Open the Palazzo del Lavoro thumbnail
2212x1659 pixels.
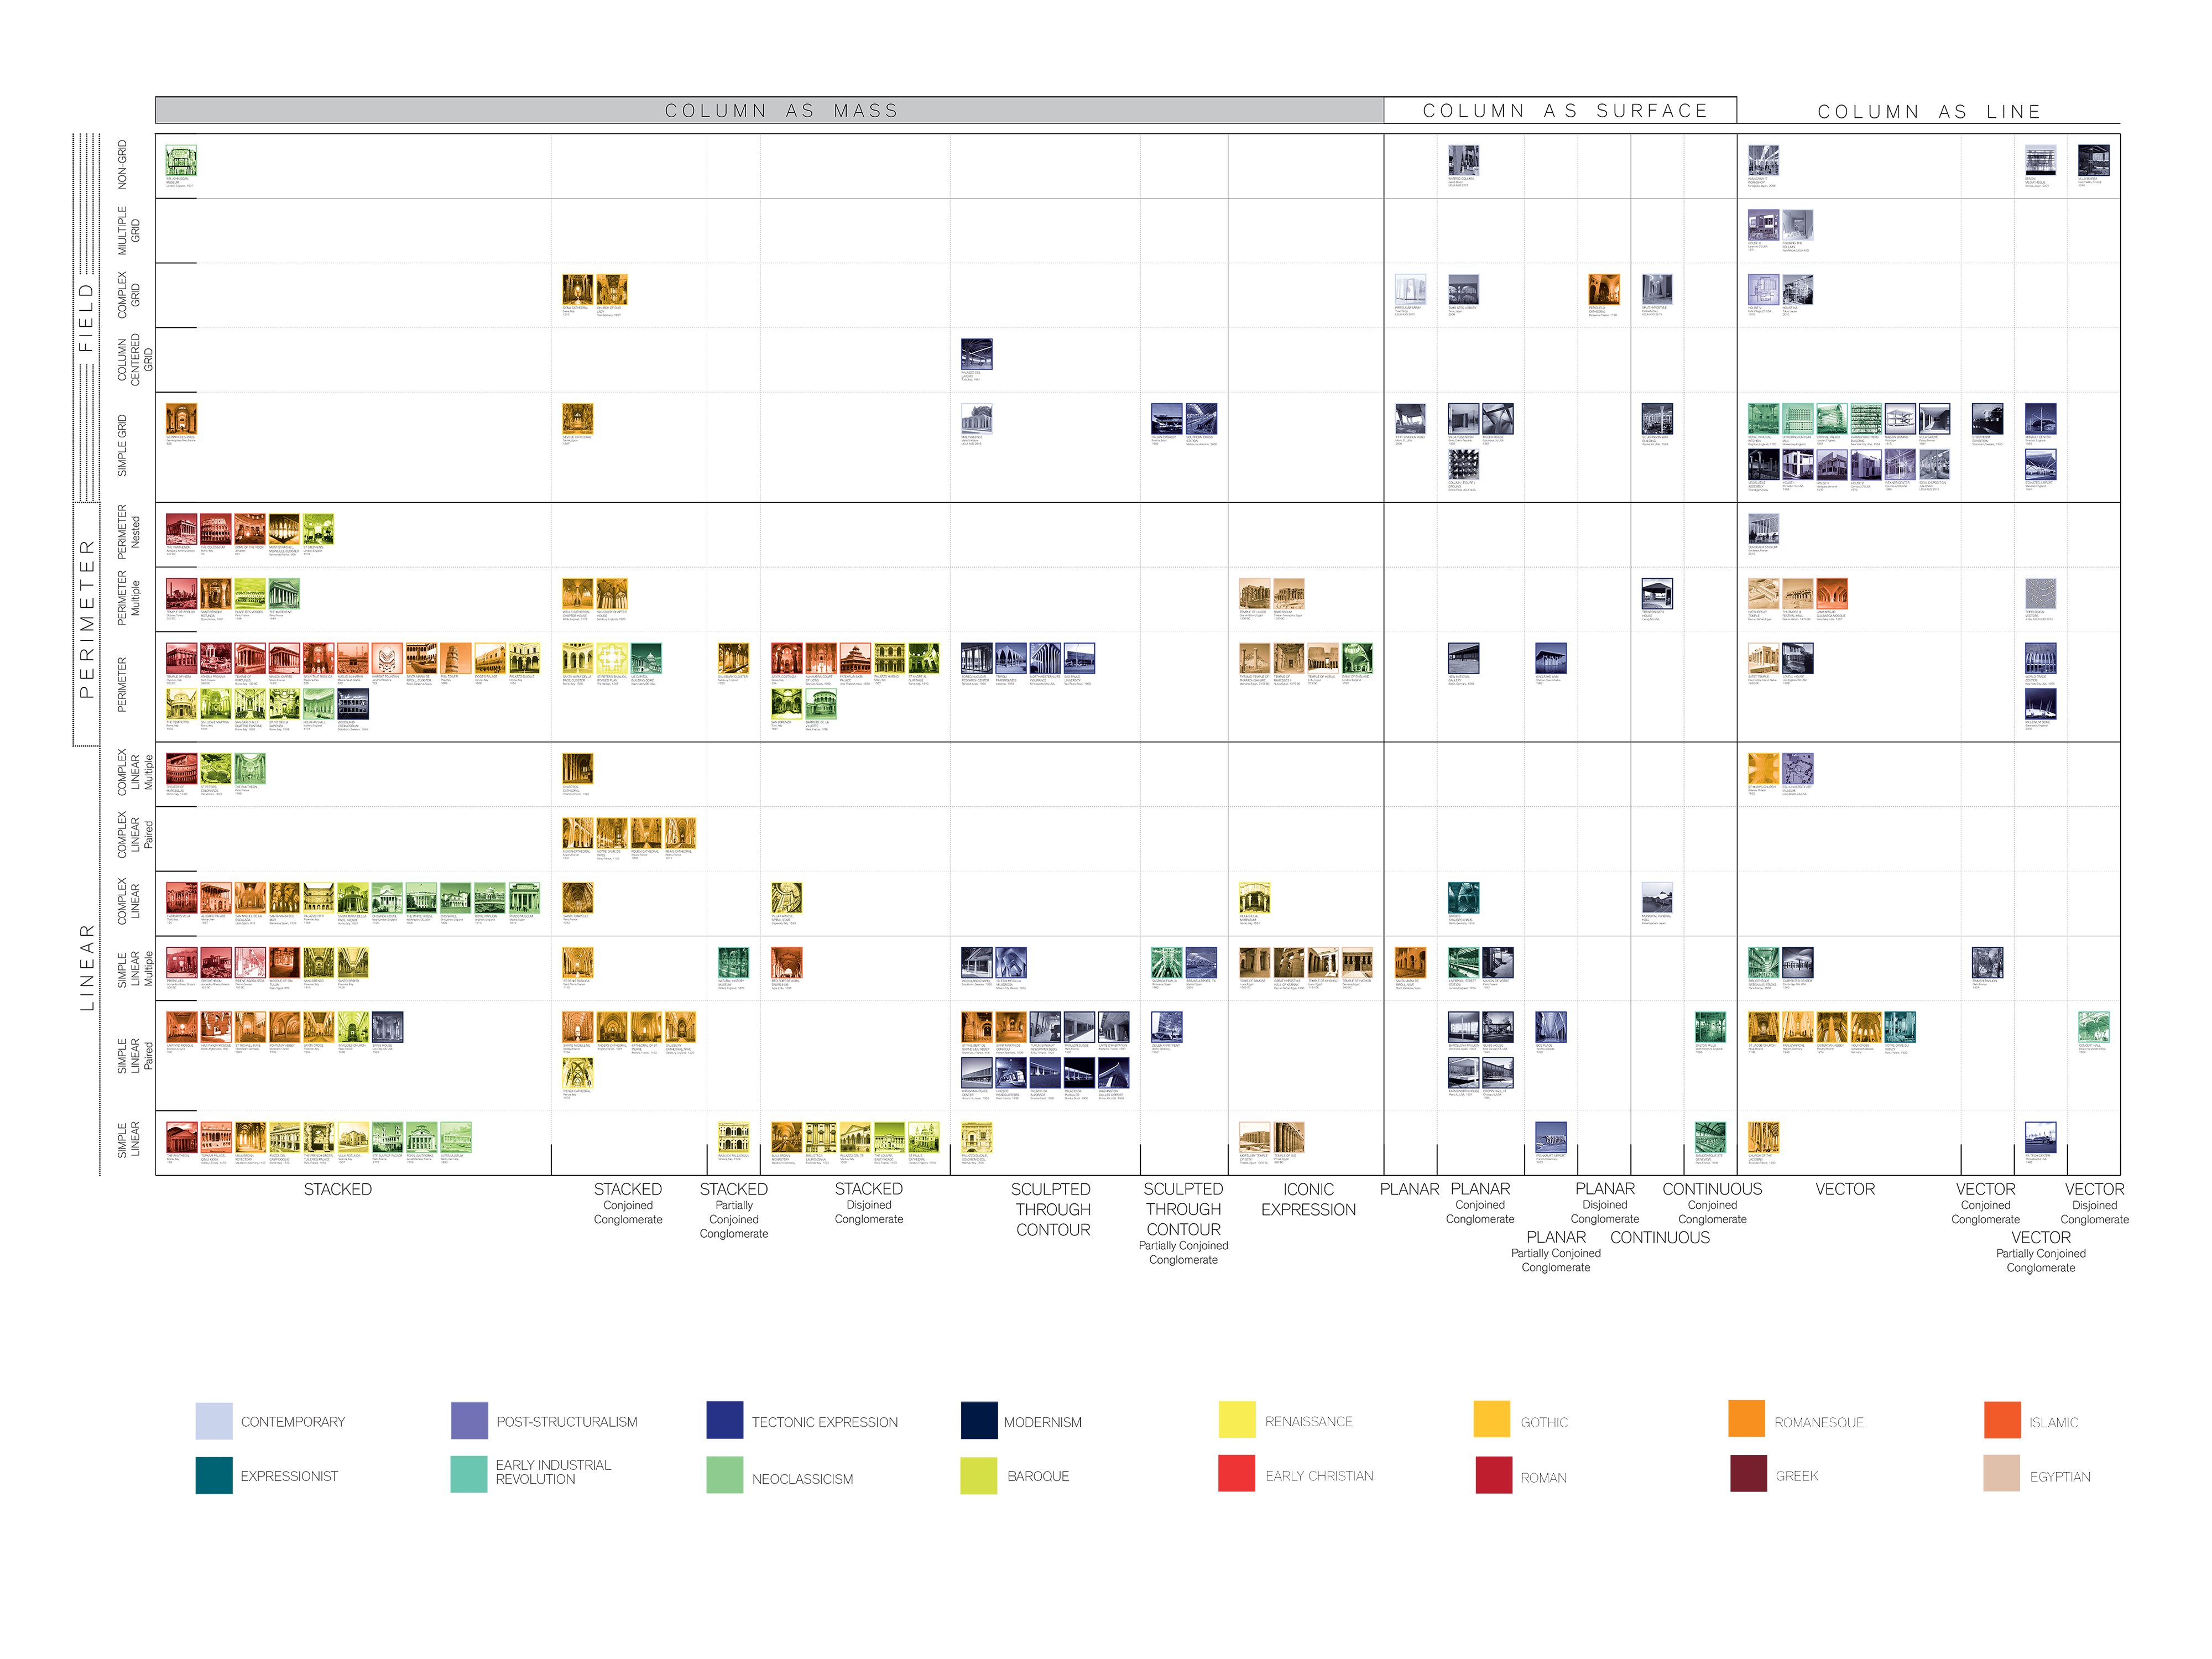(976, 354)
